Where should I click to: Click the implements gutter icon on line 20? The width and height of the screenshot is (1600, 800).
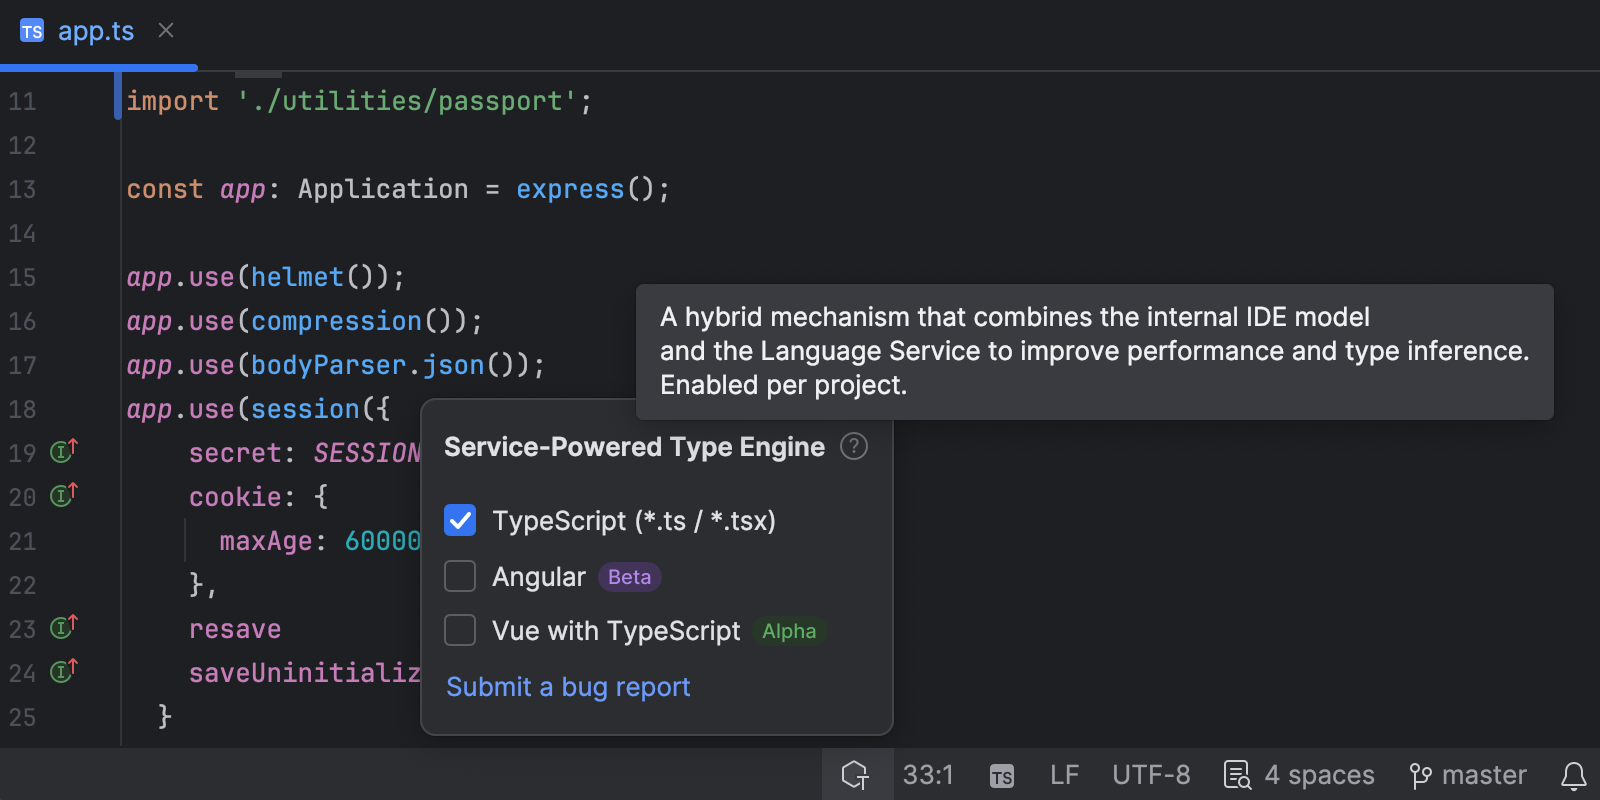pyautogui.click(x=63, y=496)
